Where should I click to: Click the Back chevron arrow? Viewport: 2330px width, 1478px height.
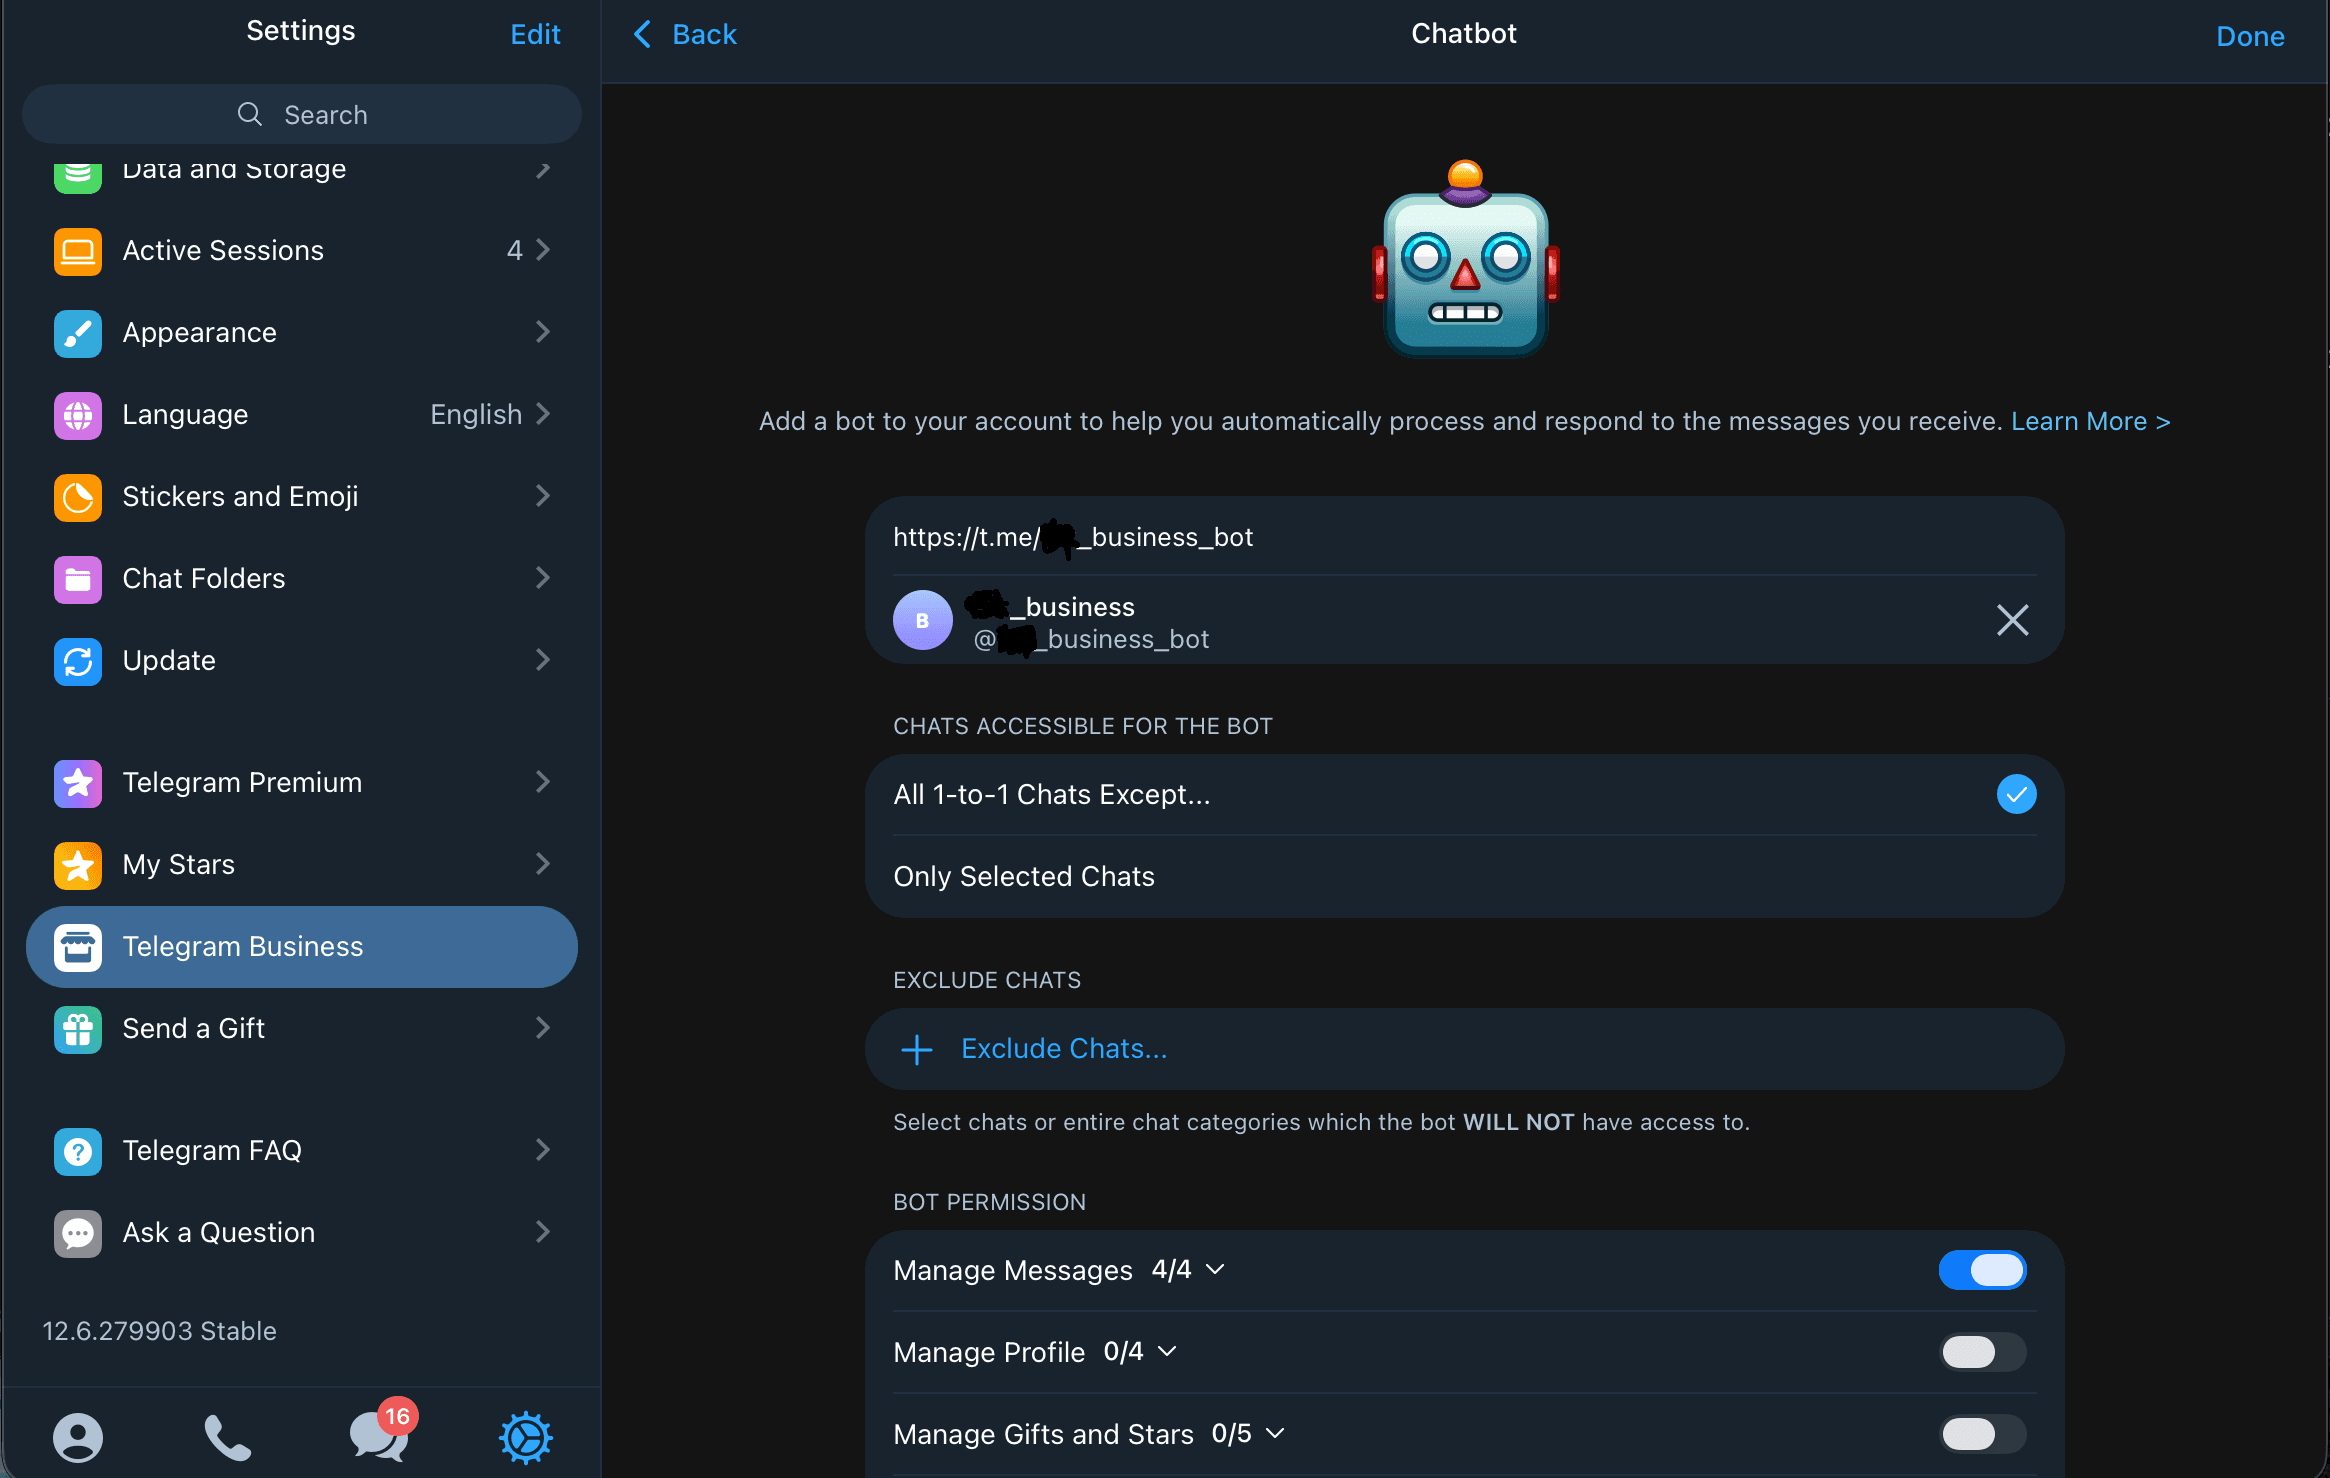(643, 34)
